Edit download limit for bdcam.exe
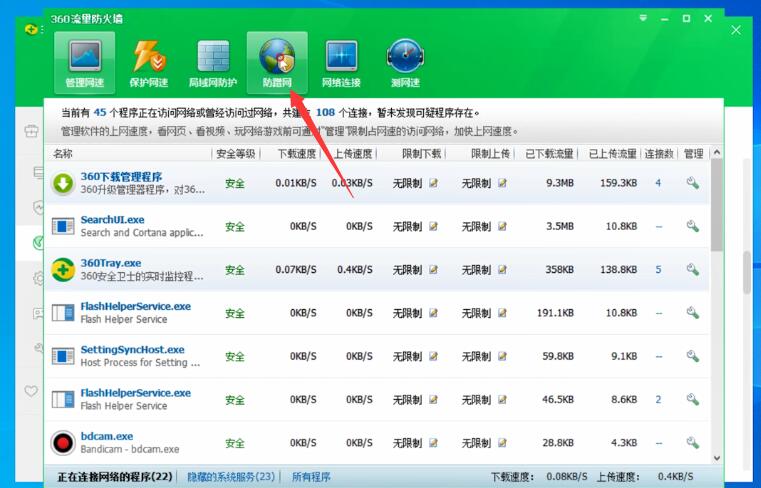Image resolution: width=761 pixels, height=488 pixels. pos(433,443)
